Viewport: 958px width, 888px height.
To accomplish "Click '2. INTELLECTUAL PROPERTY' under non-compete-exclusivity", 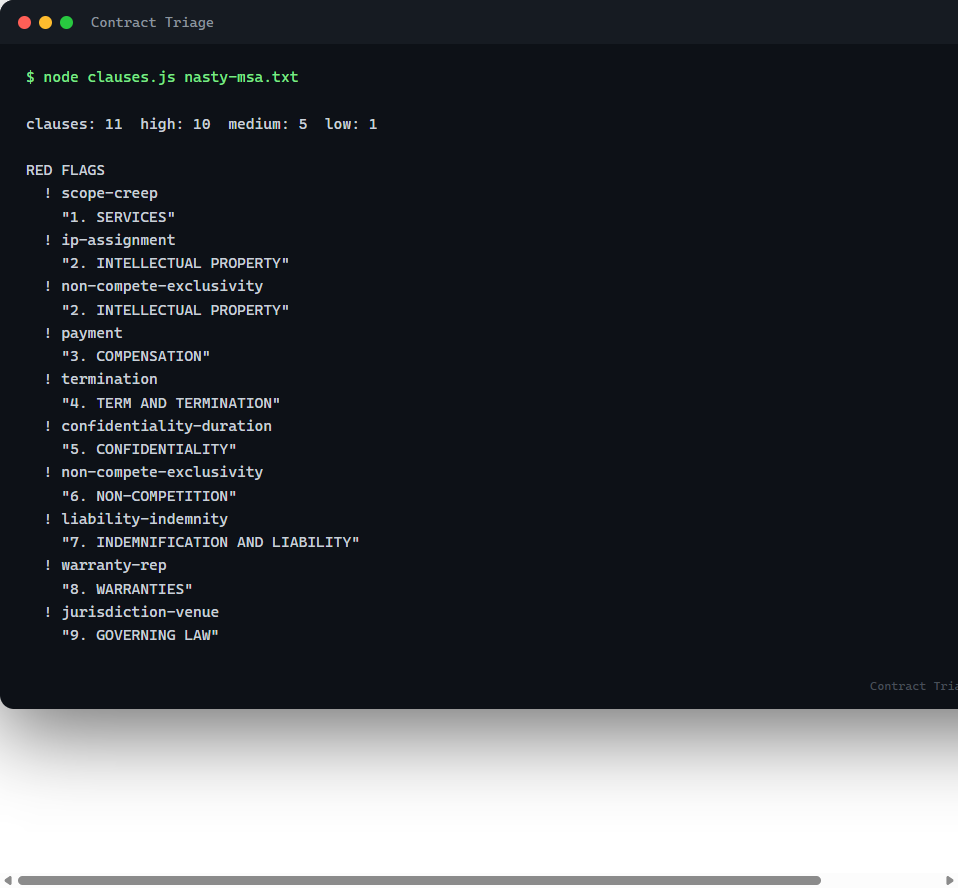I will pyautogui.click(x=175, y=310).
